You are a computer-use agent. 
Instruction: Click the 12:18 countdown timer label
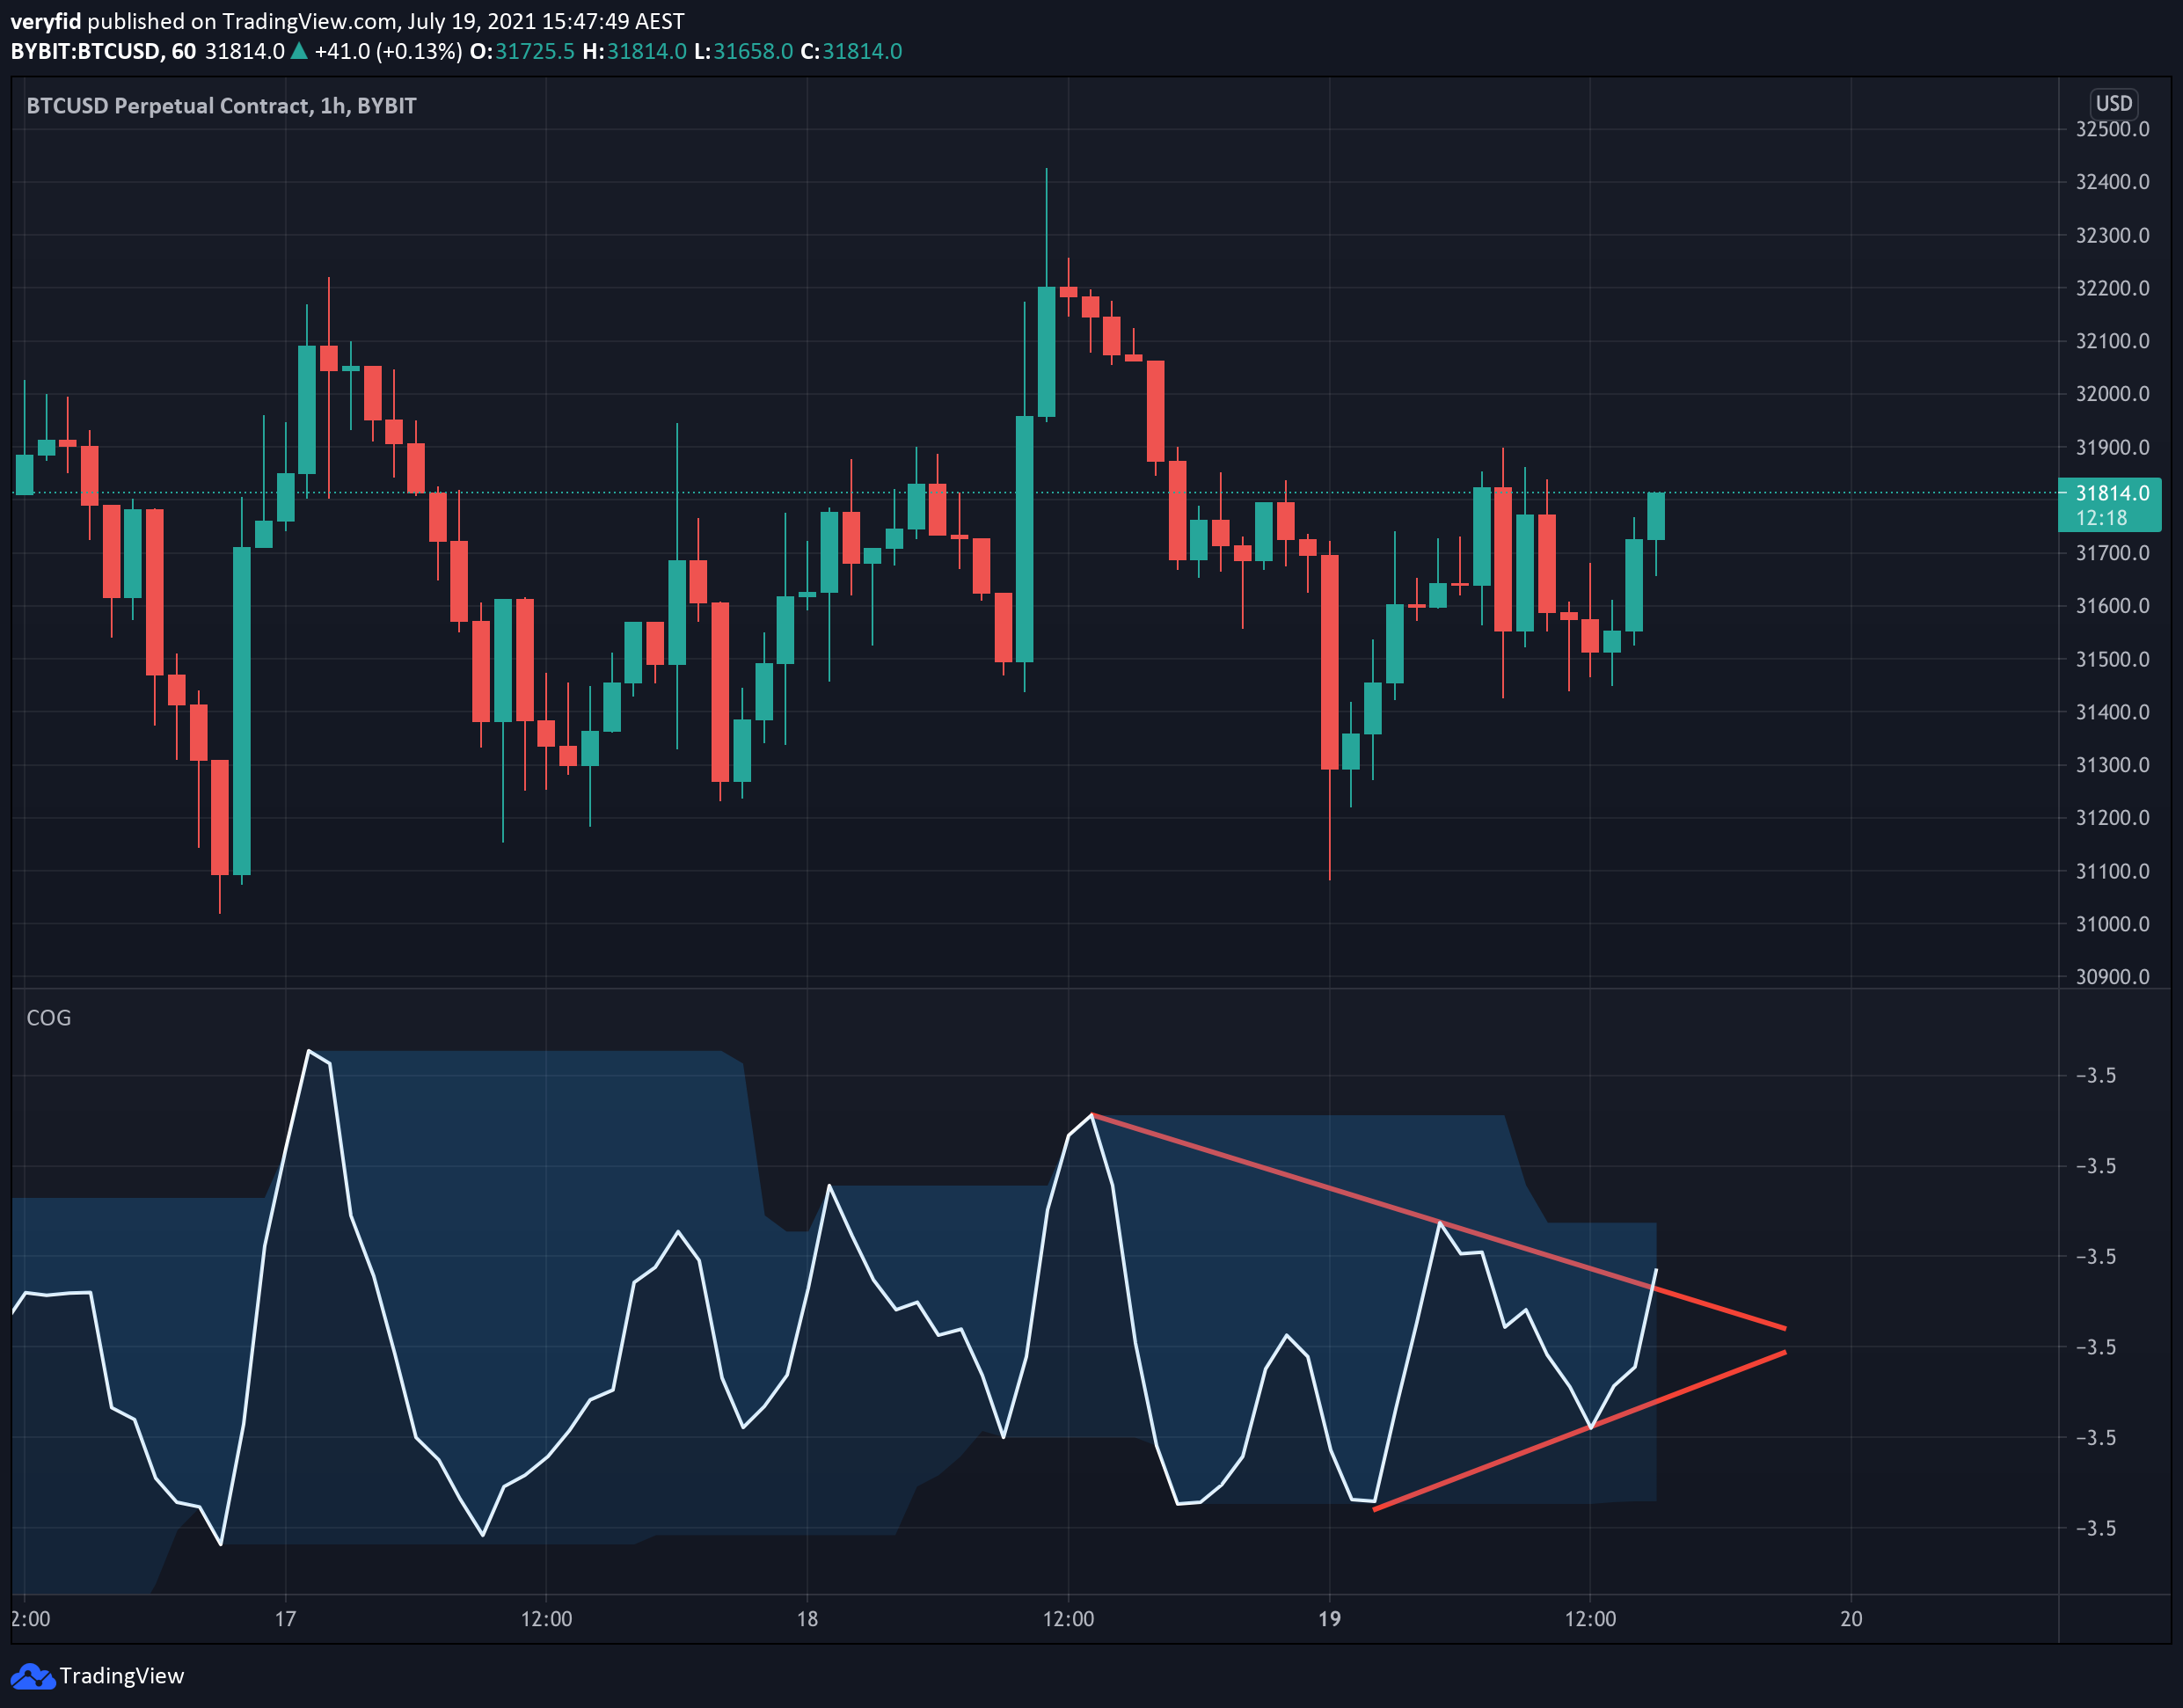pos(2101,518)
